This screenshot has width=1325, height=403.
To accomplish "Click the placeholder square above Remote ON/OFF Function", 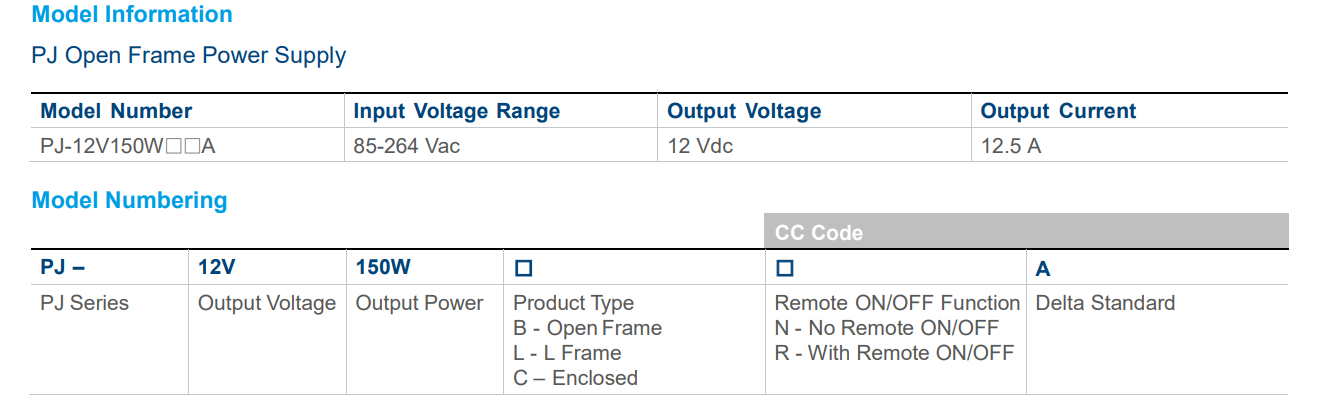I will click(785, 269).
